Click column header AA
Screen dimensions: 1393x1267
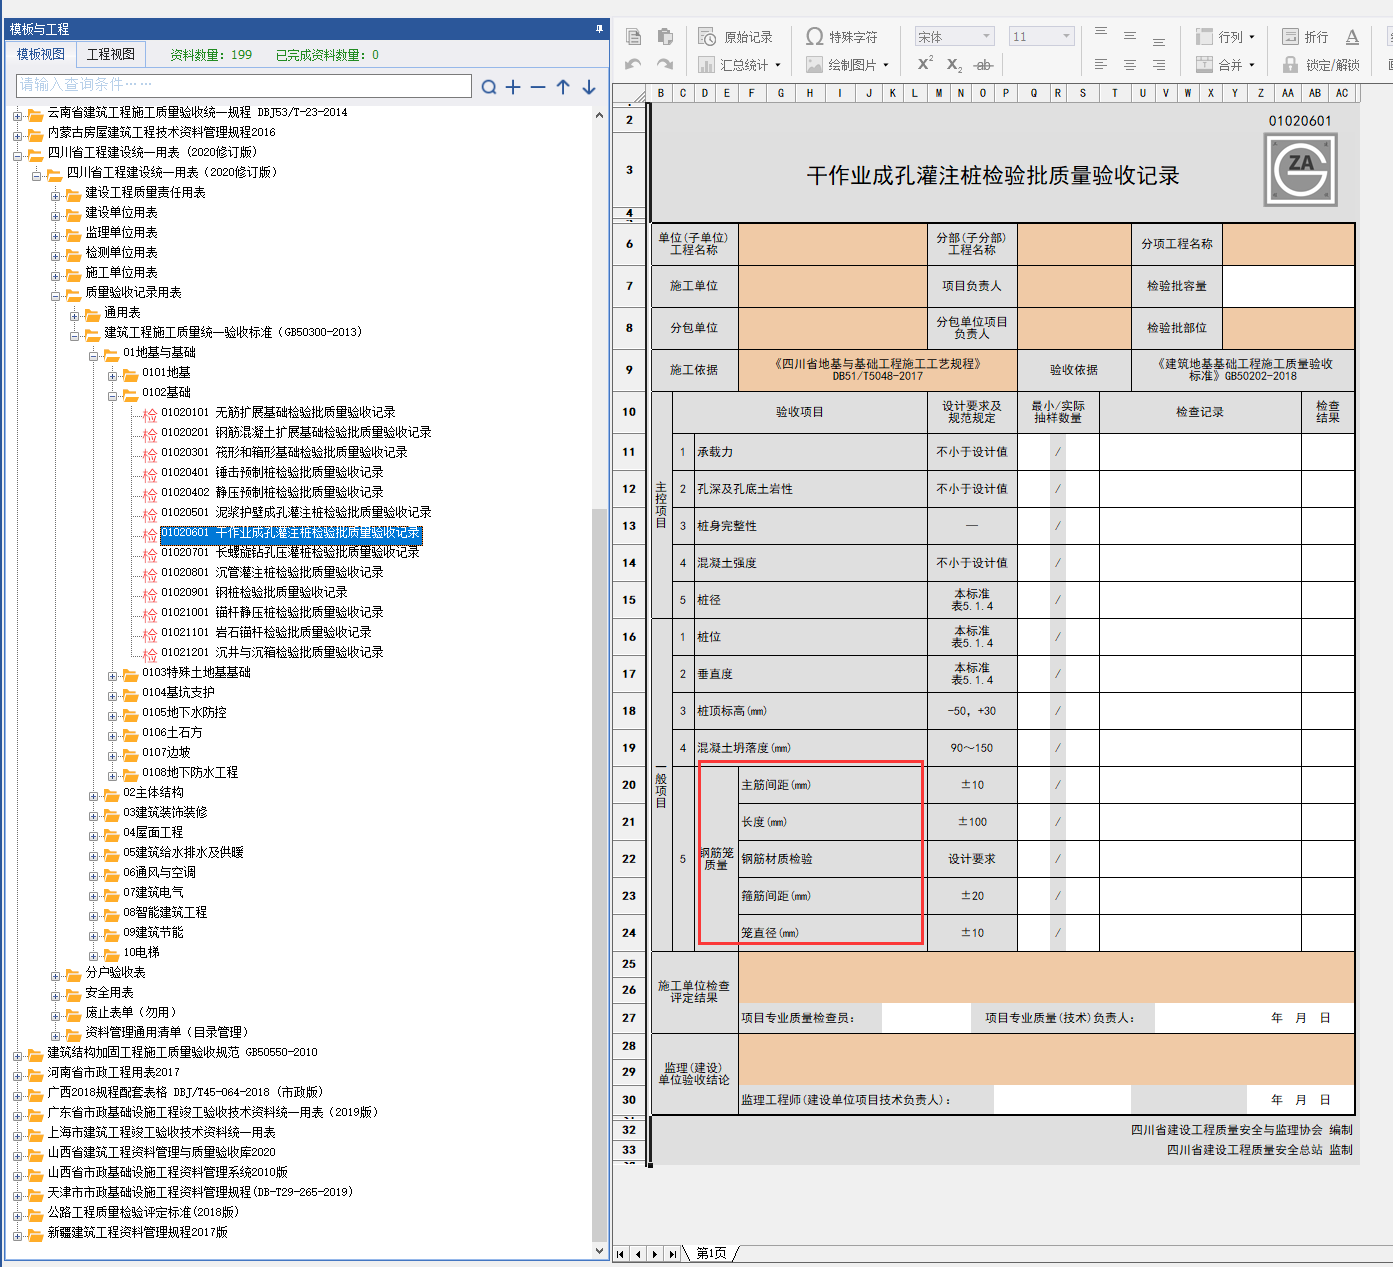pyautogui.click(x=1288, y=93)
